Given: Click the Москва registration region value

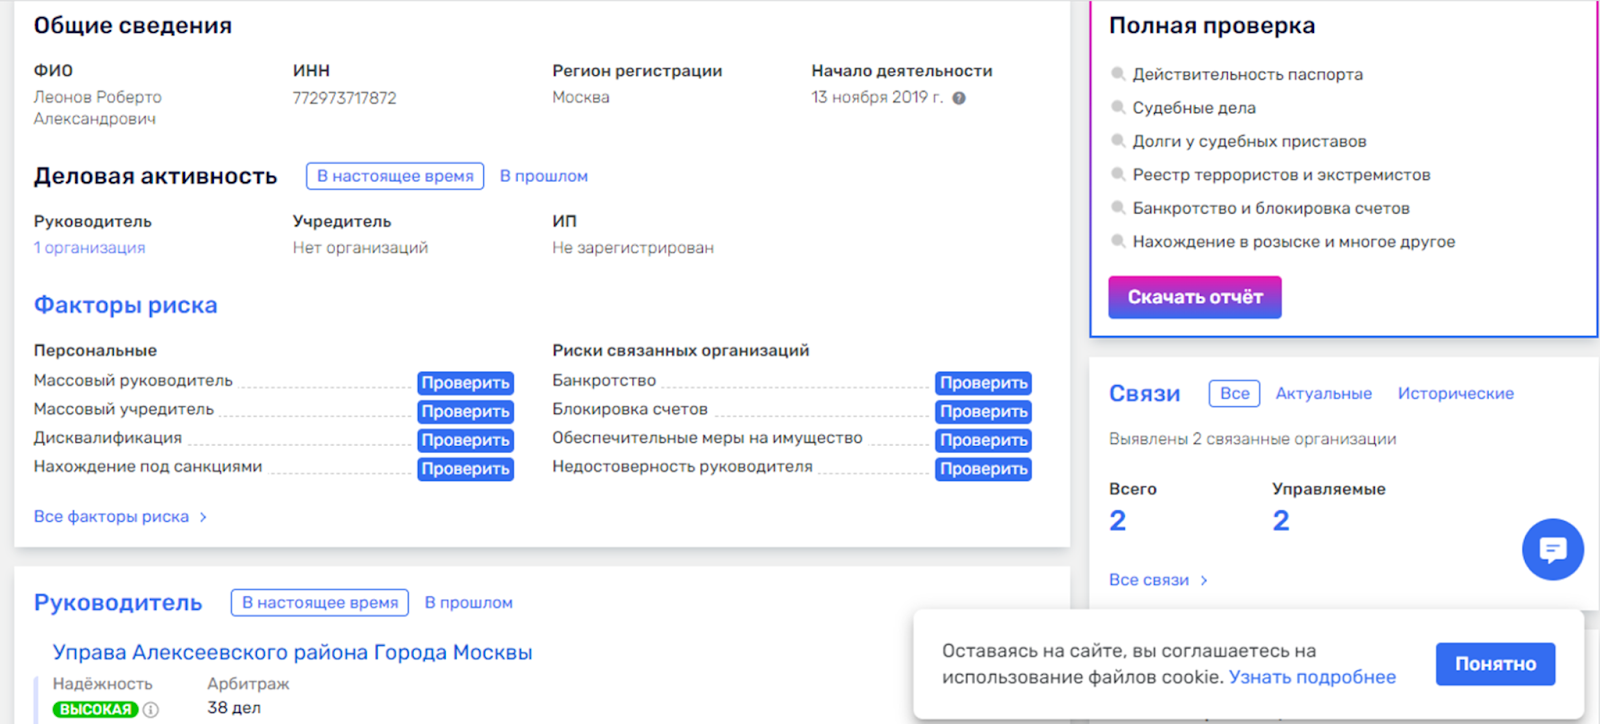Looking at the screenshot, I should [581, 98].
